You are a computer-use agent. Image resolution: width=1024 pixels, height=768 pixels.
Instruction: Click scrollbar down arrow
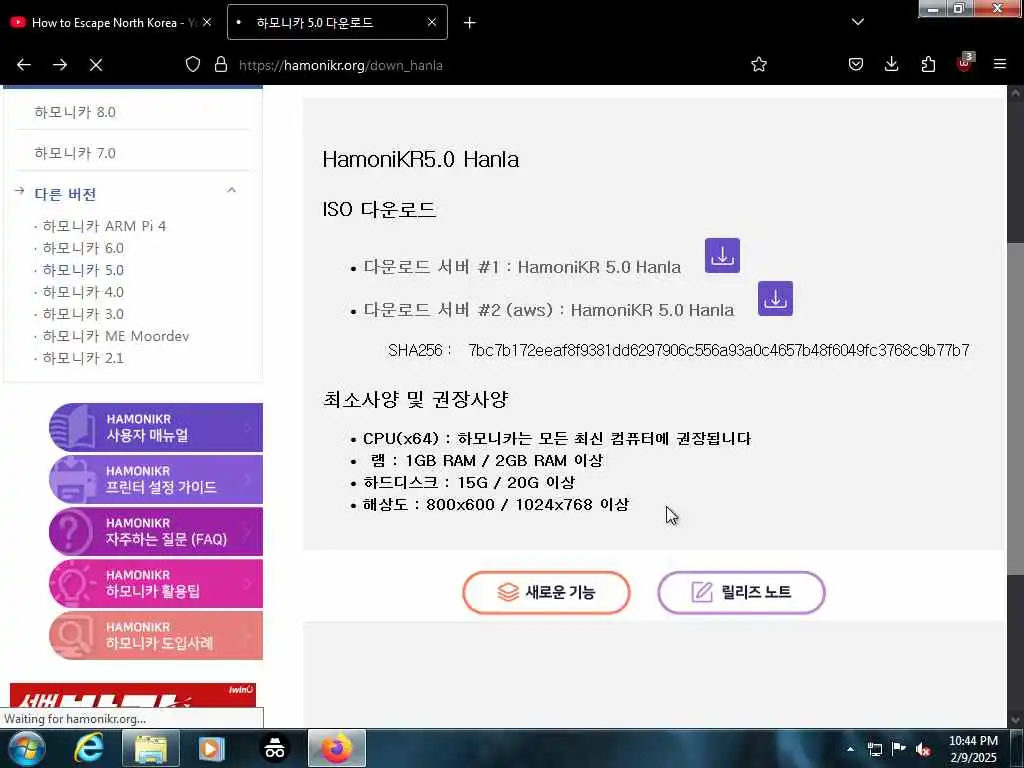coord(1015,720)
